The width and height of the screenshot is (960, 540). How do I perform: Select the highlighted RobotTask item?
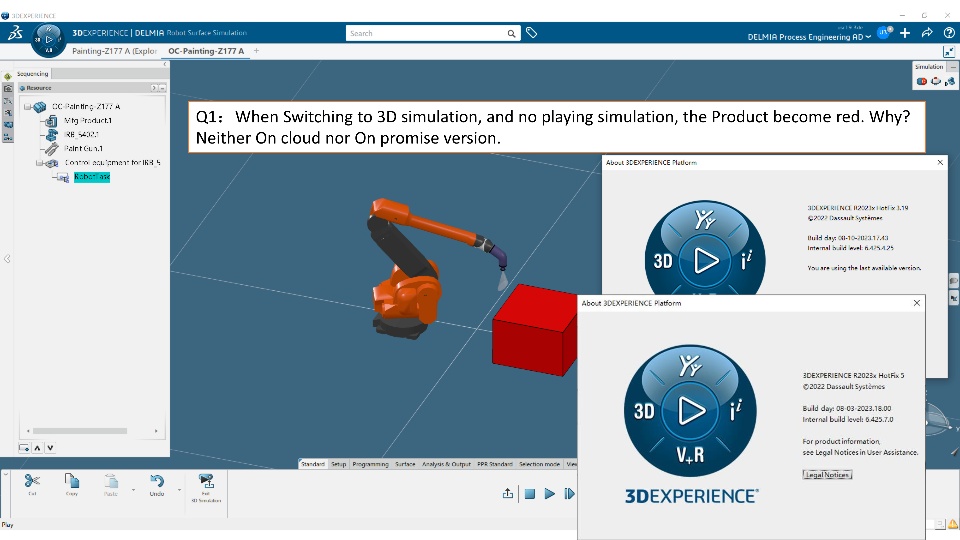(x=92, y=176)
